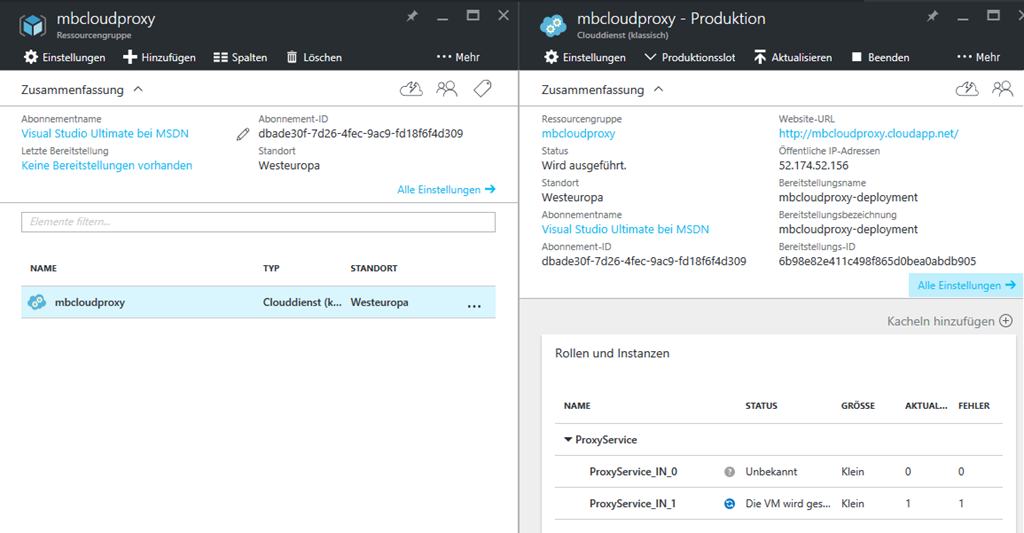Image resolution: width=1024 pixels, height=533 pixels.
Task: Open Visual Studio Ultimate bei MSDN link in Produktion blade
Action: pos(625,229)
